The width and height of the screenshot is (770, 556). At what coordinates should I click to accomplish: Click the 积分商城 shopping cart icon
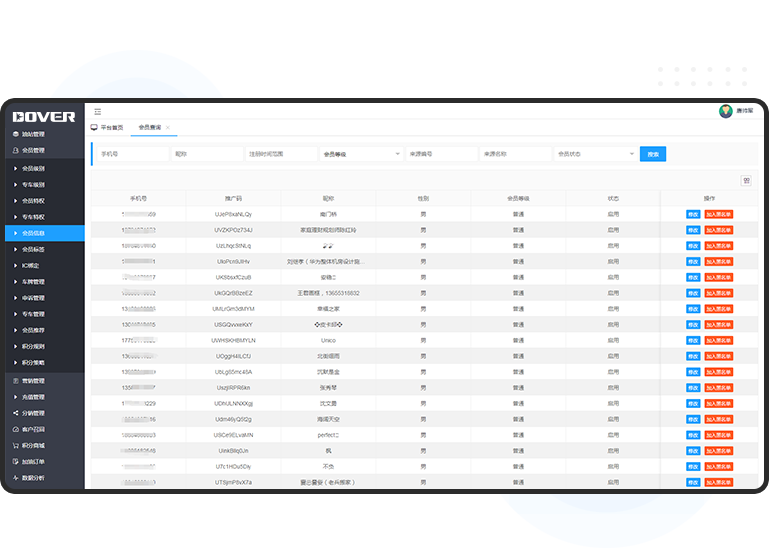click(x=15, y=445)
